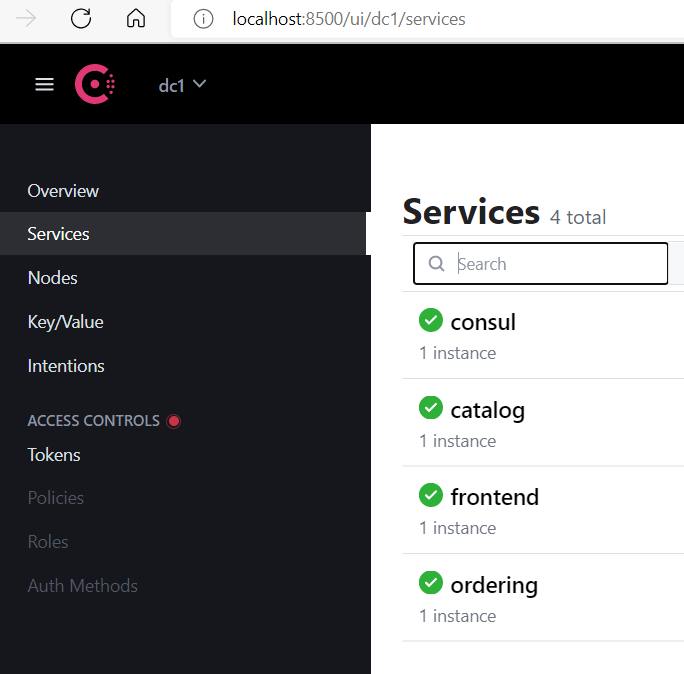Click the browser address bar URL
The image size is (684, 674).
pos(348,19)
